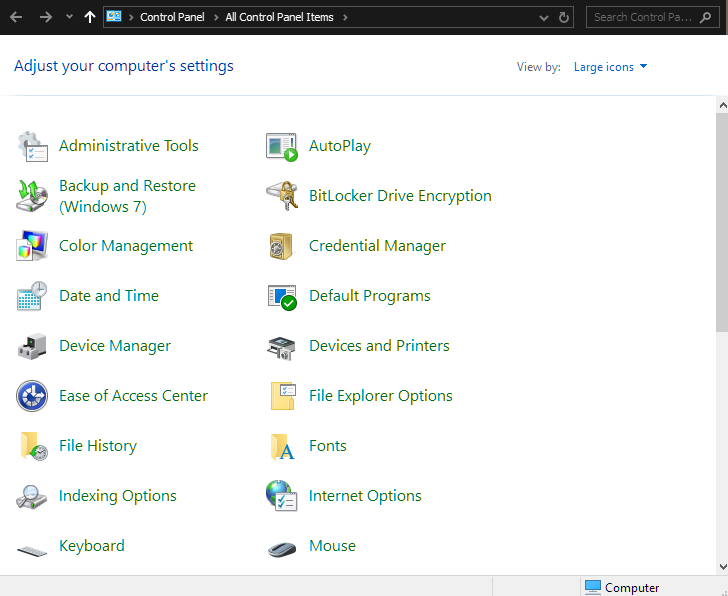Open the Date and Time calendar icon
728x596 pixels.
[x=32, y=296]
